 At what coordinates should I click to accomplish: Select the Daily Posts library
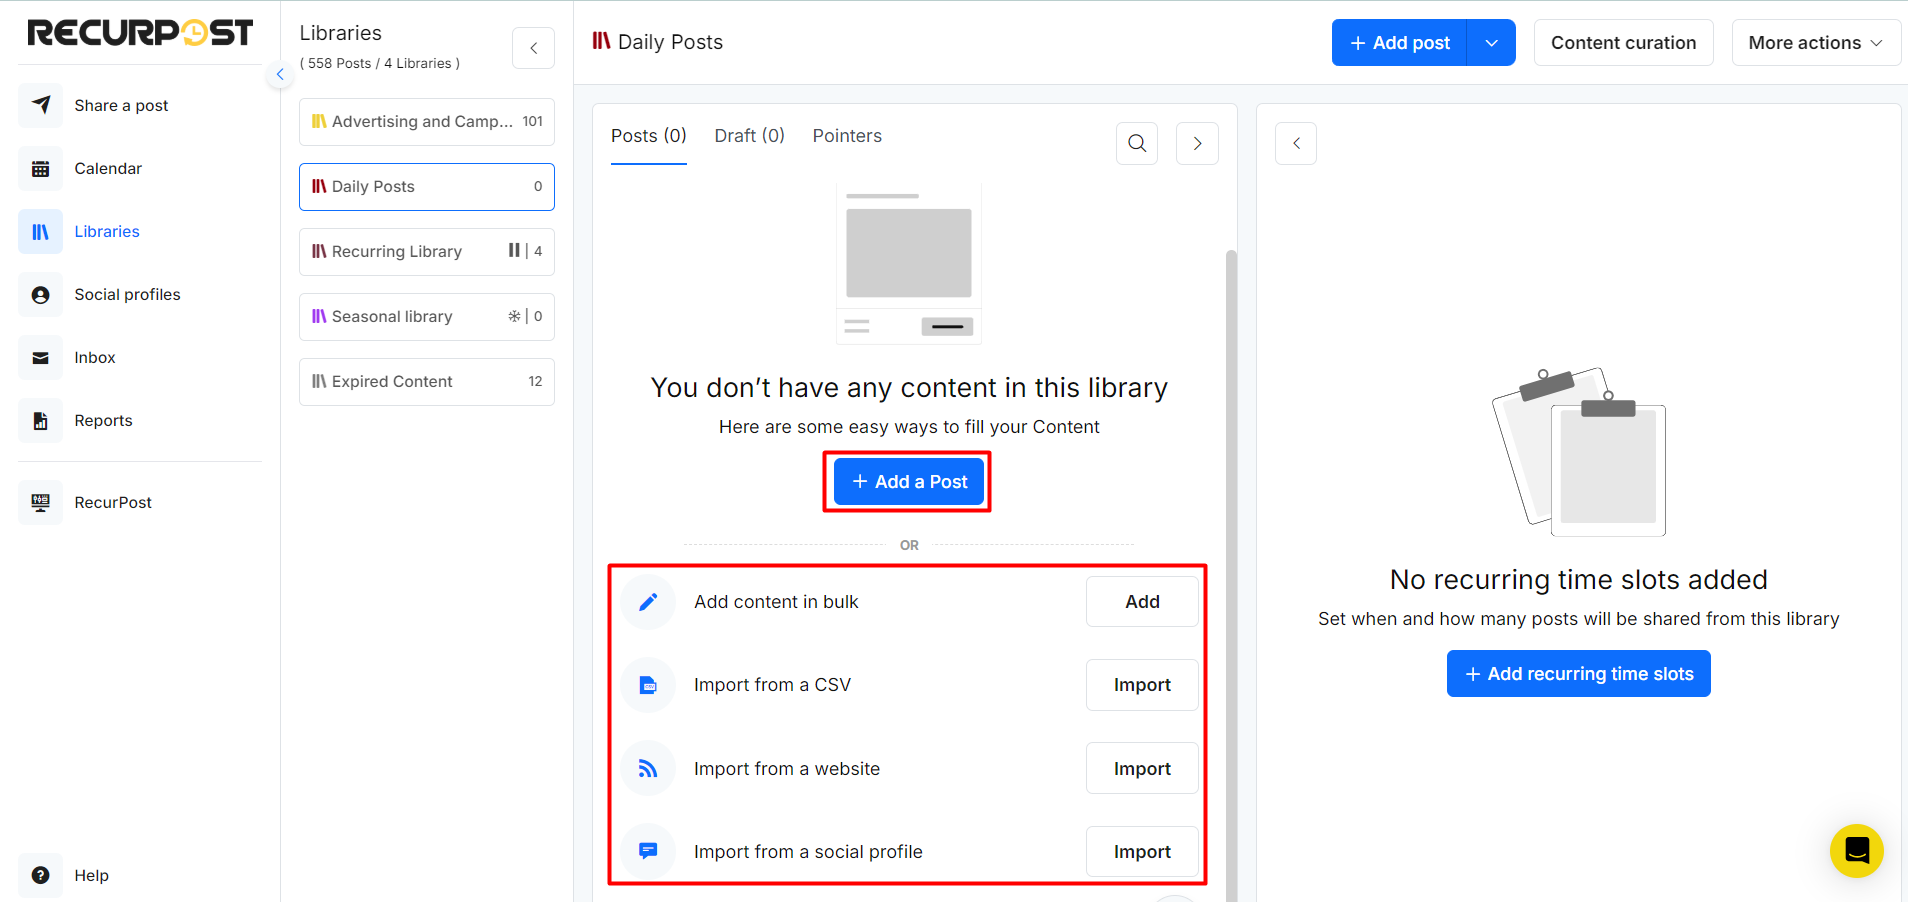pyautogui.click(x=427, y=187)
